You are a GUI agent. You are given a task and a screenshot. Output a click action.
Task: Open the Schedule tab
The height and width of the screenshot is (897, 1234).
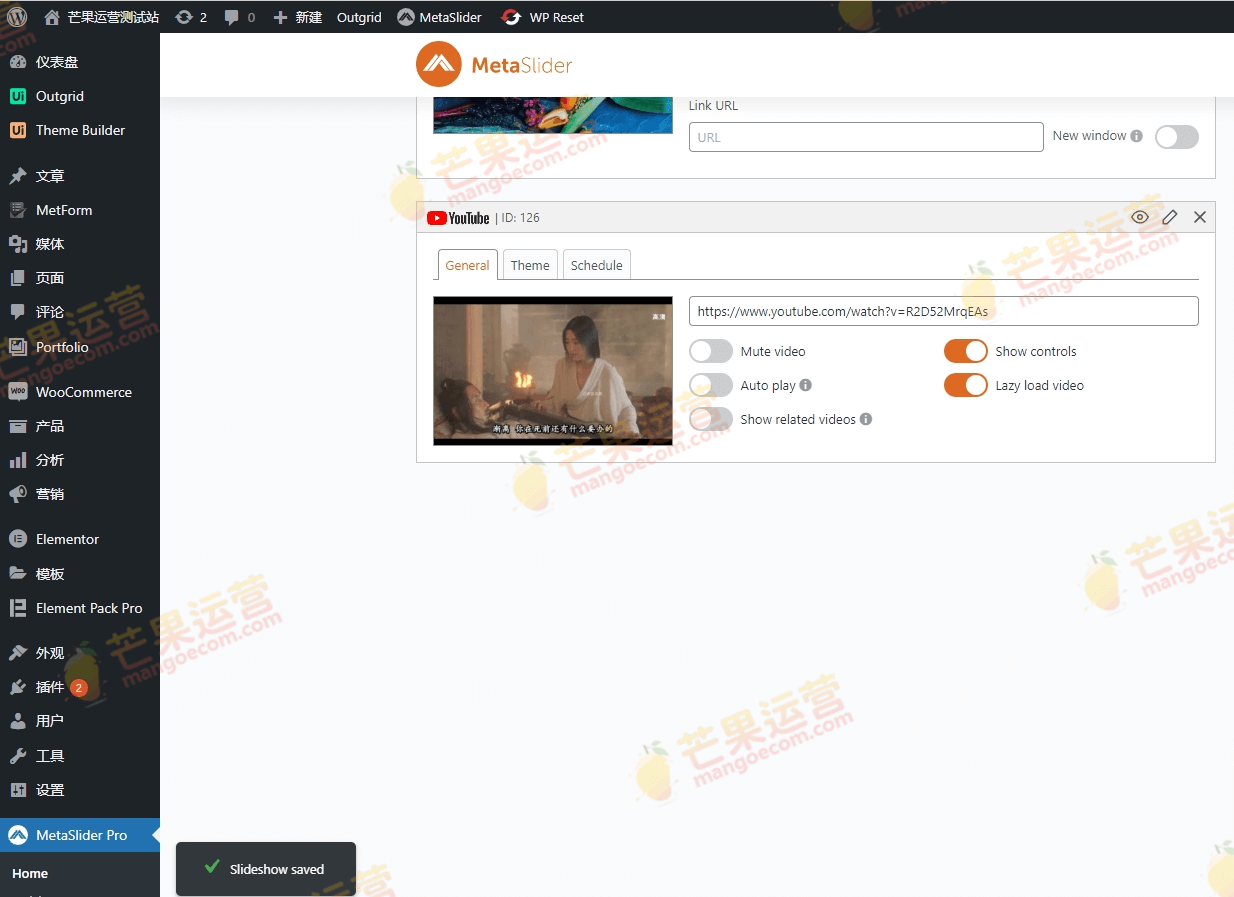[596, 264]
